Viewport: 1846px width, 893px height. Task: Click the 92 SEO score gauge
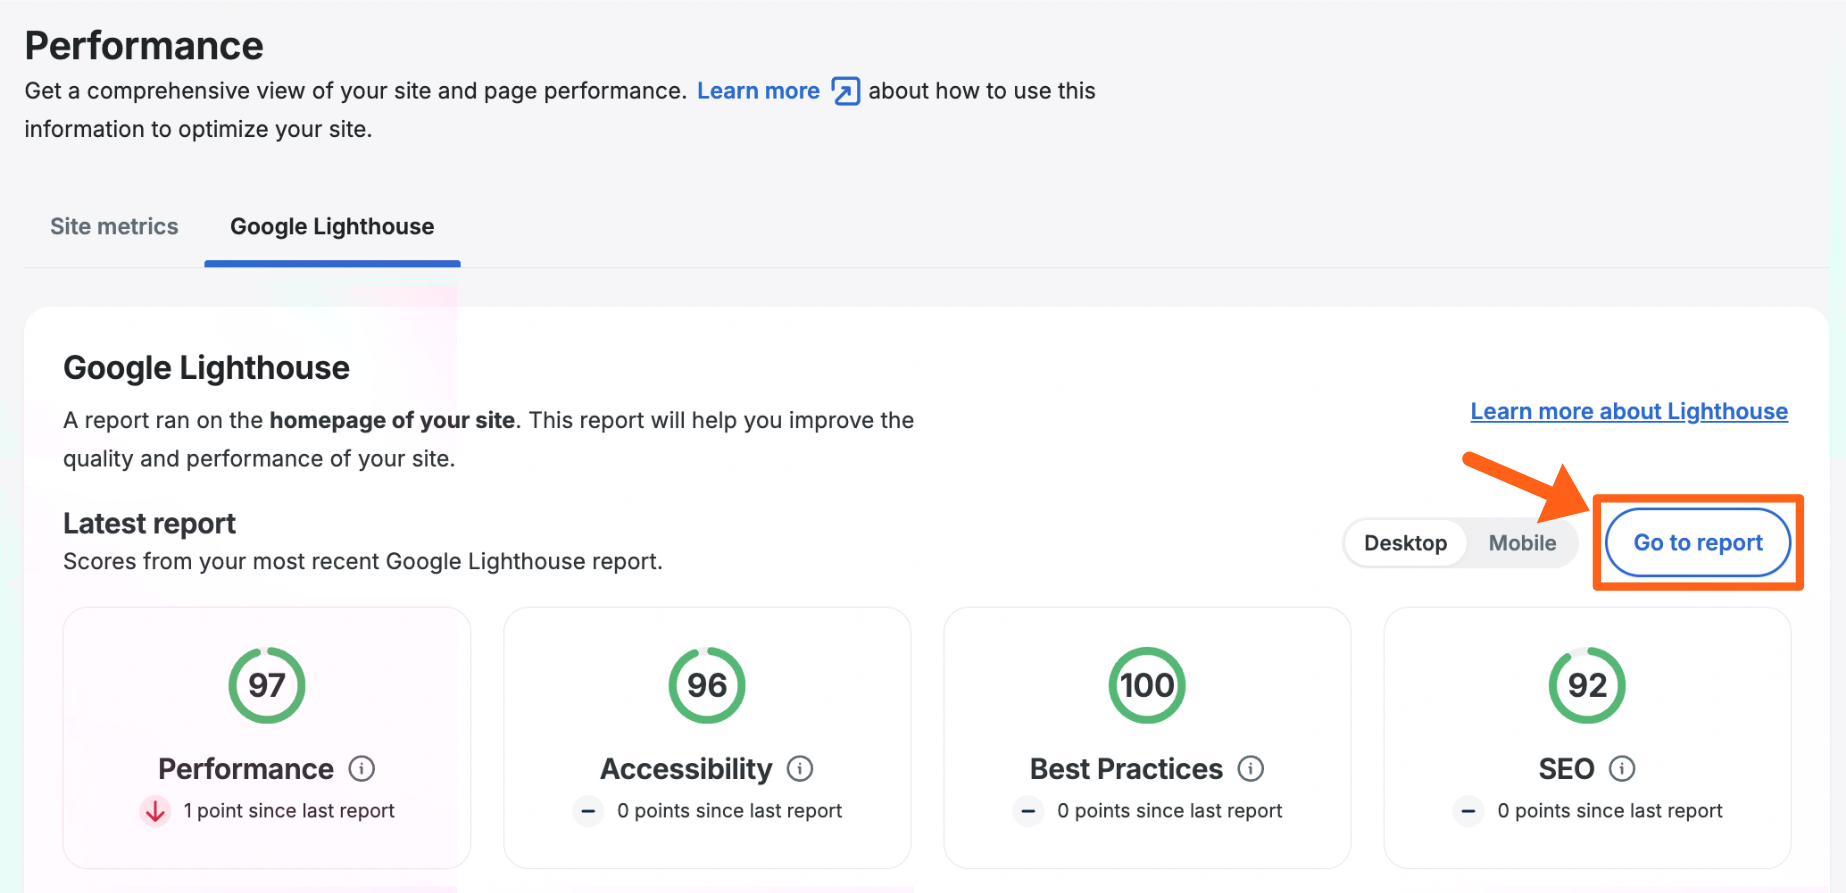coord(1587,685)
